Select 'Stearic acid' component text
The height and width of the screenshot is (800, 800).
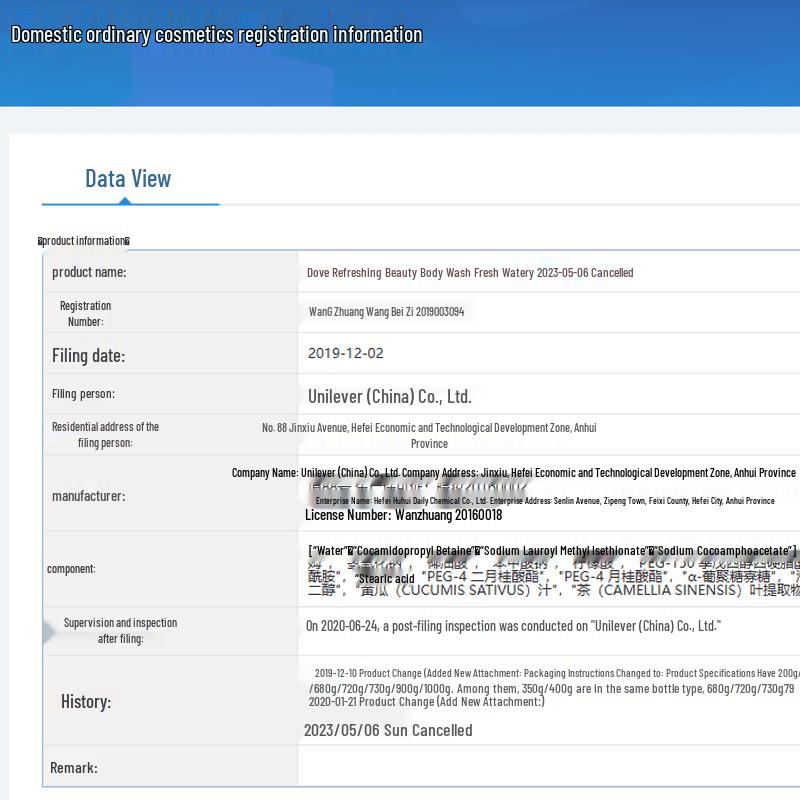coord(386,579)
